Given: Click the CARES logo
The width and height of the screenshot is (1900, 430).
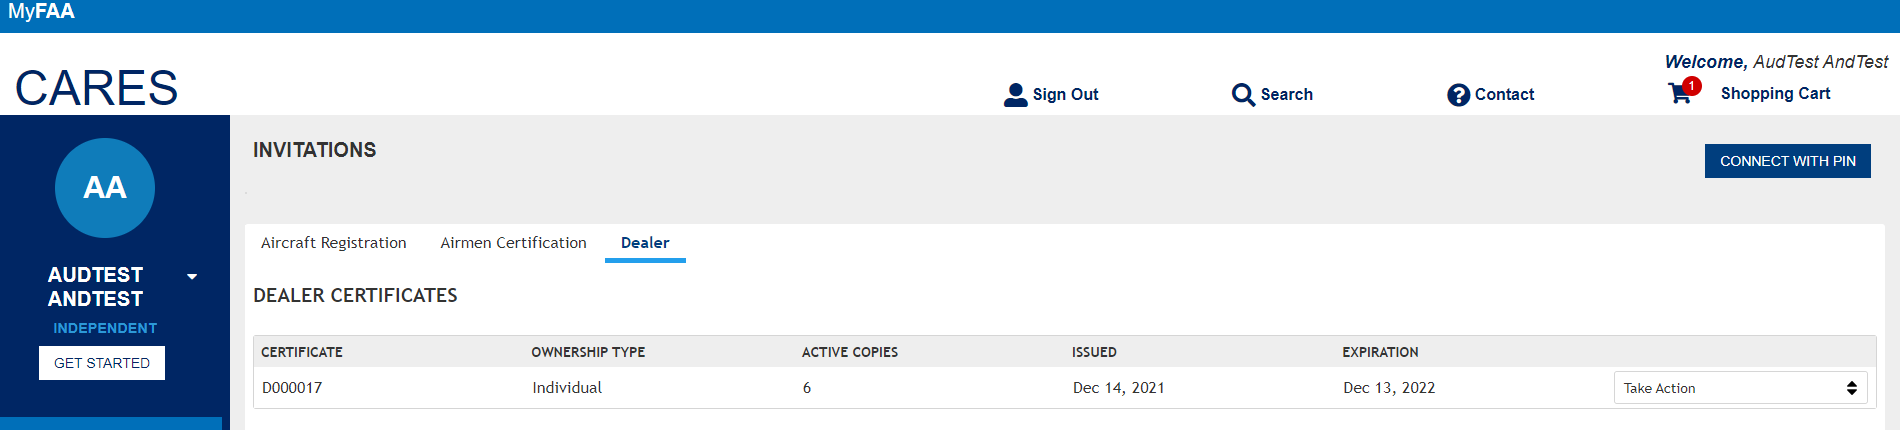Looking at the screenshot, I should pyautogui.click(x=96, y=88).
